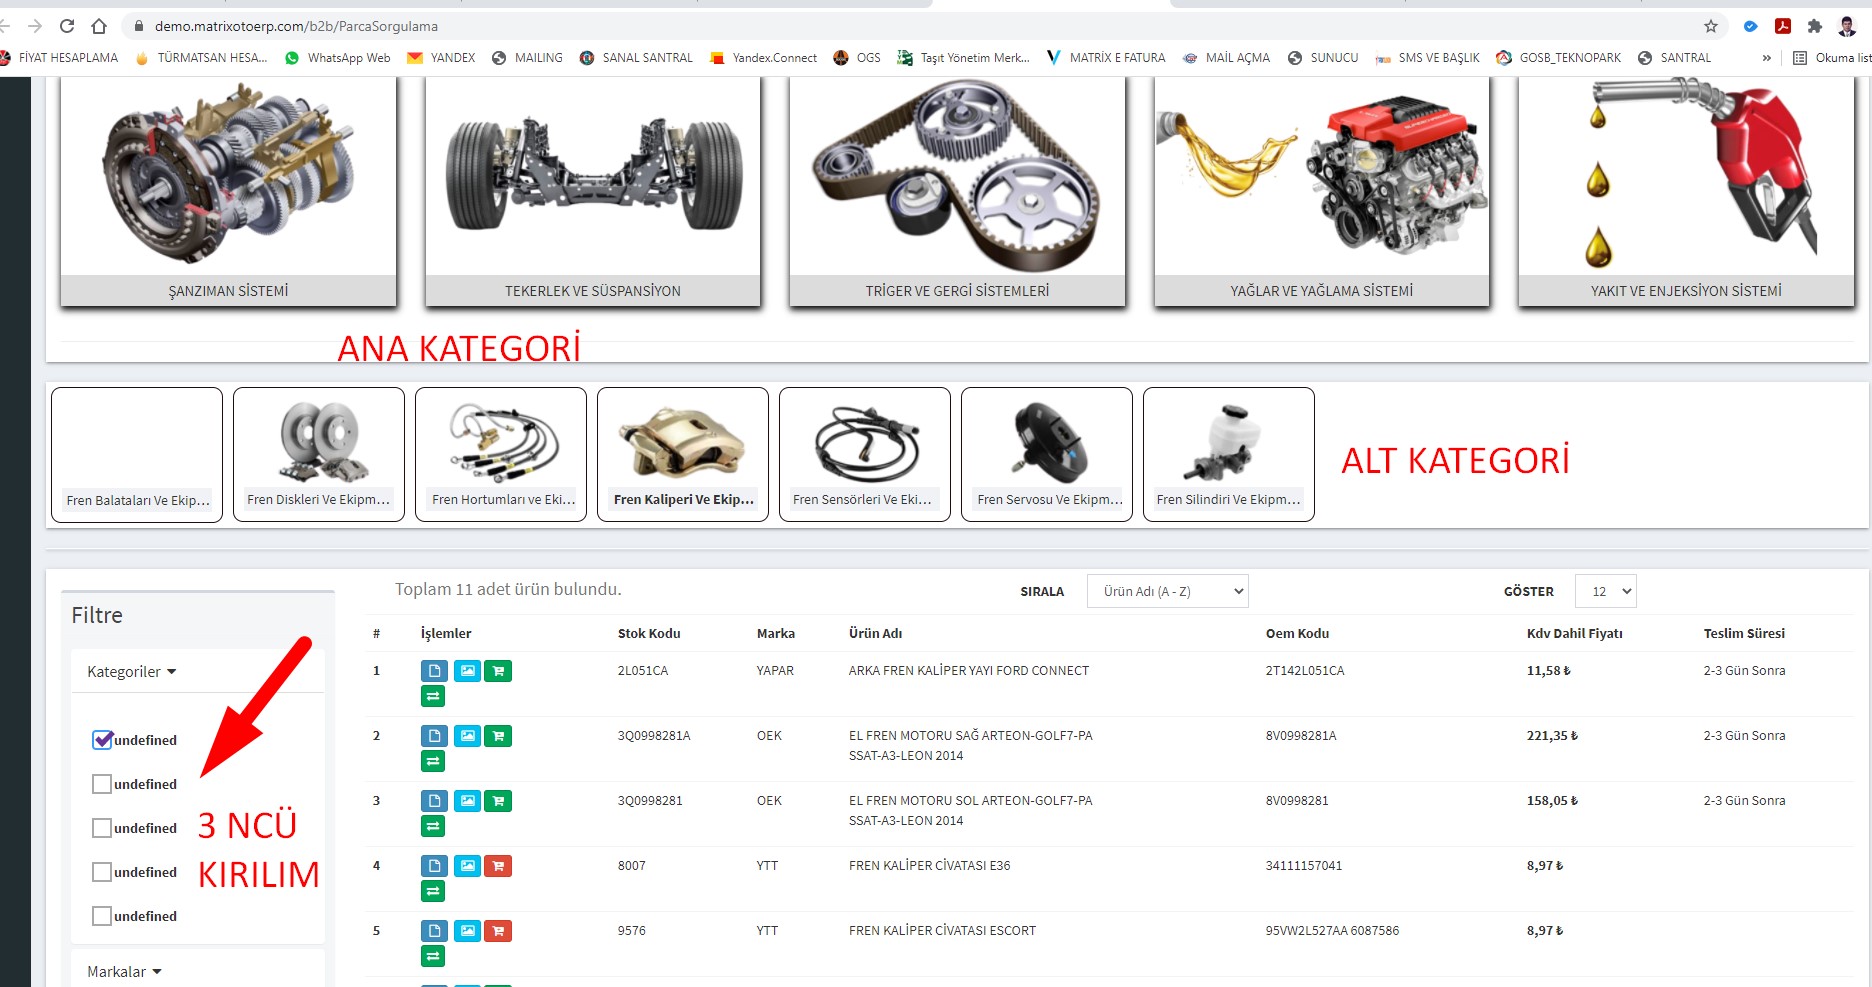Check the second undefined category checkbox
Viewport: 1872px width, 987px height.
102,784
